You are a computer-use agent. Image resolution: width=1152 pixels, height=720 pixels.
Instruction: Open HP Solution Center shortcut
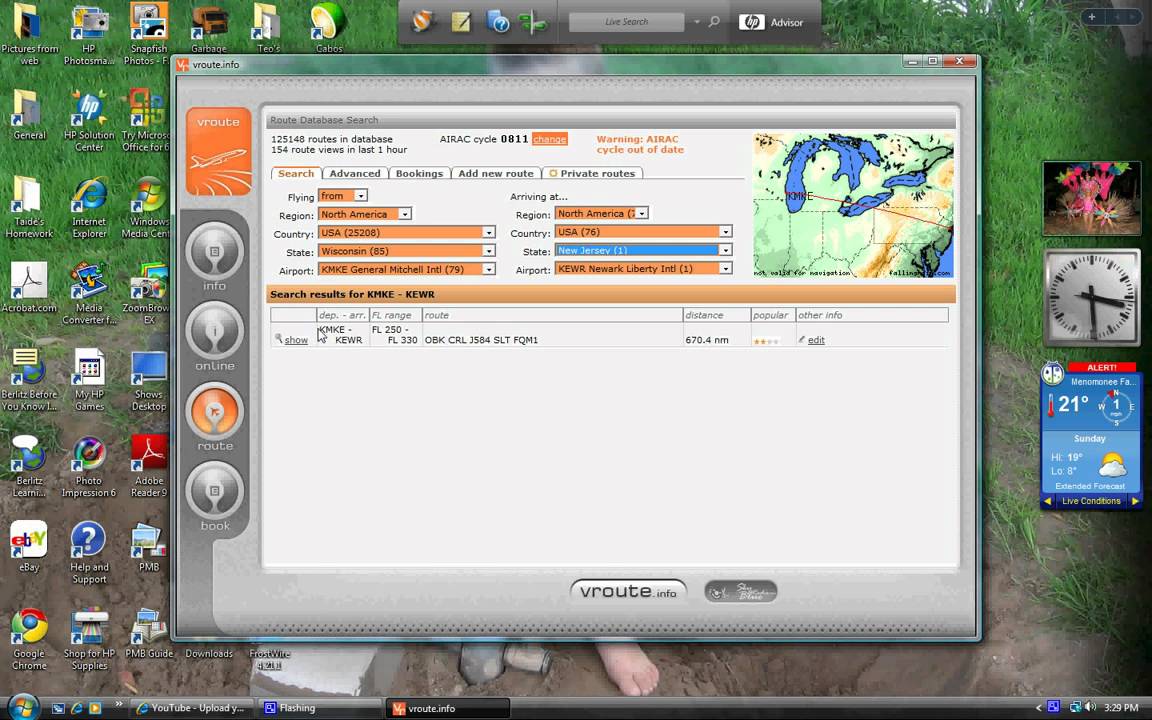89,120
